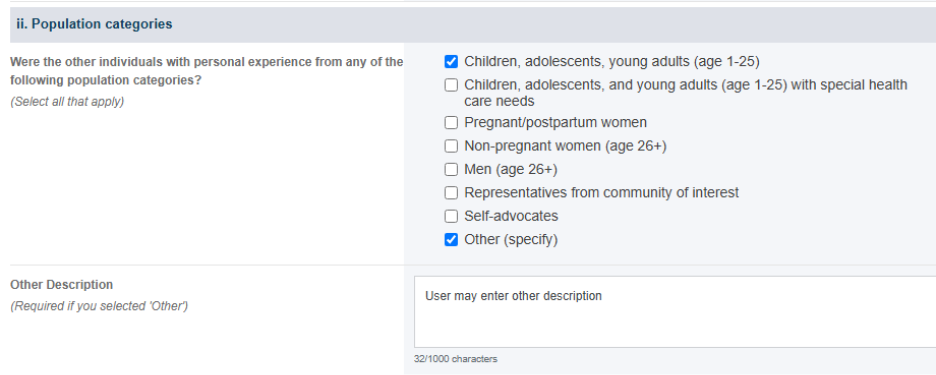Click inside the Other Description text box
This screenshot has width=936, height=375.
pos(675,312)
